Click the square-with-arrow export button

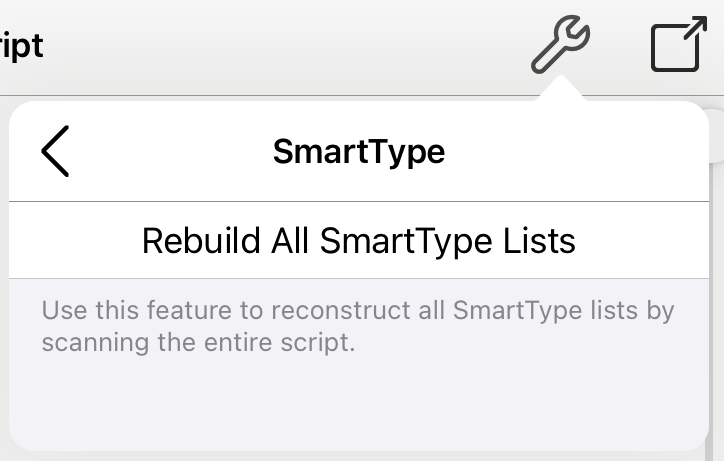(679, 44)
